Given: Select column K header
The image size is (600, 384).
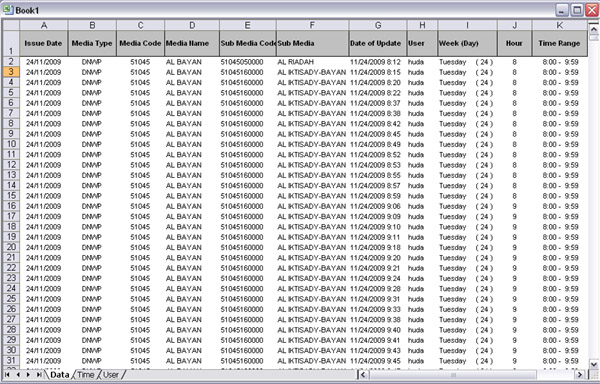Looking at the screenshot, I should (x=559, y=25).
